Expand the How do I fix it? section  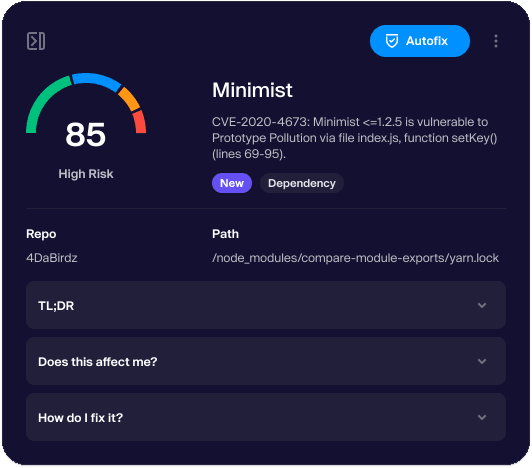pyautogui.click(x=266, y=417)
